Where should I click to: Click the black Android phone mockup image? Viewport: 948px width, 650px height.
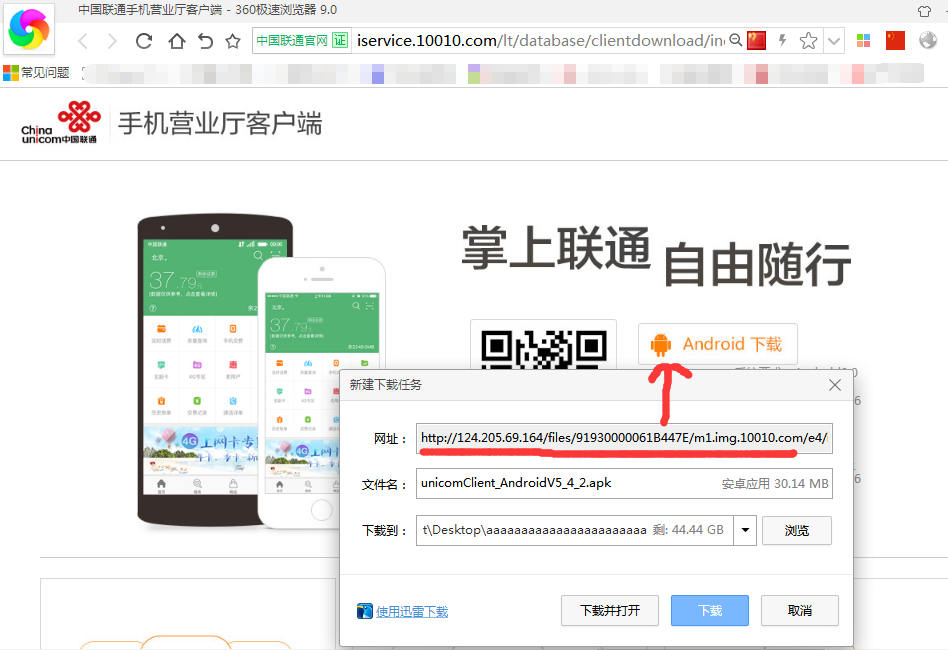[200, 369]
